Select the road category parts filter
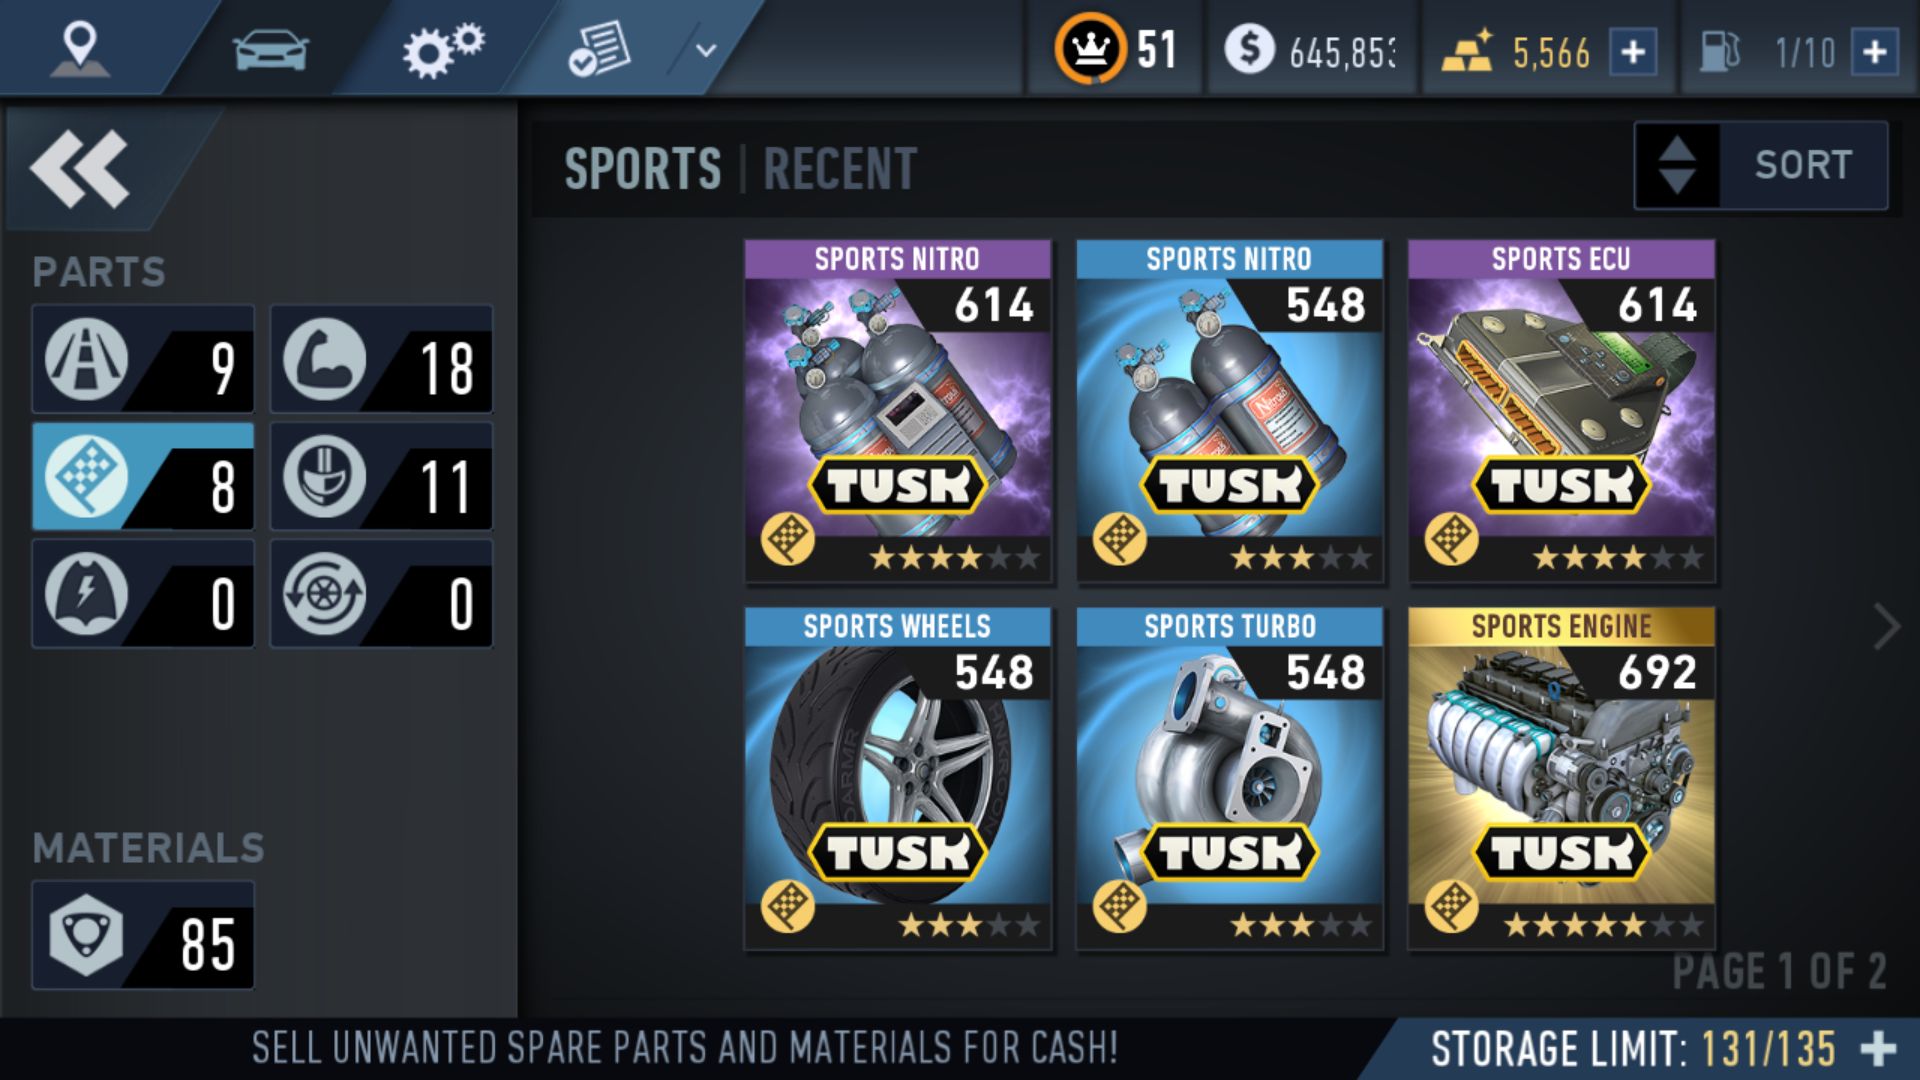This screenshot has height=1080, width=1920. 143,360
